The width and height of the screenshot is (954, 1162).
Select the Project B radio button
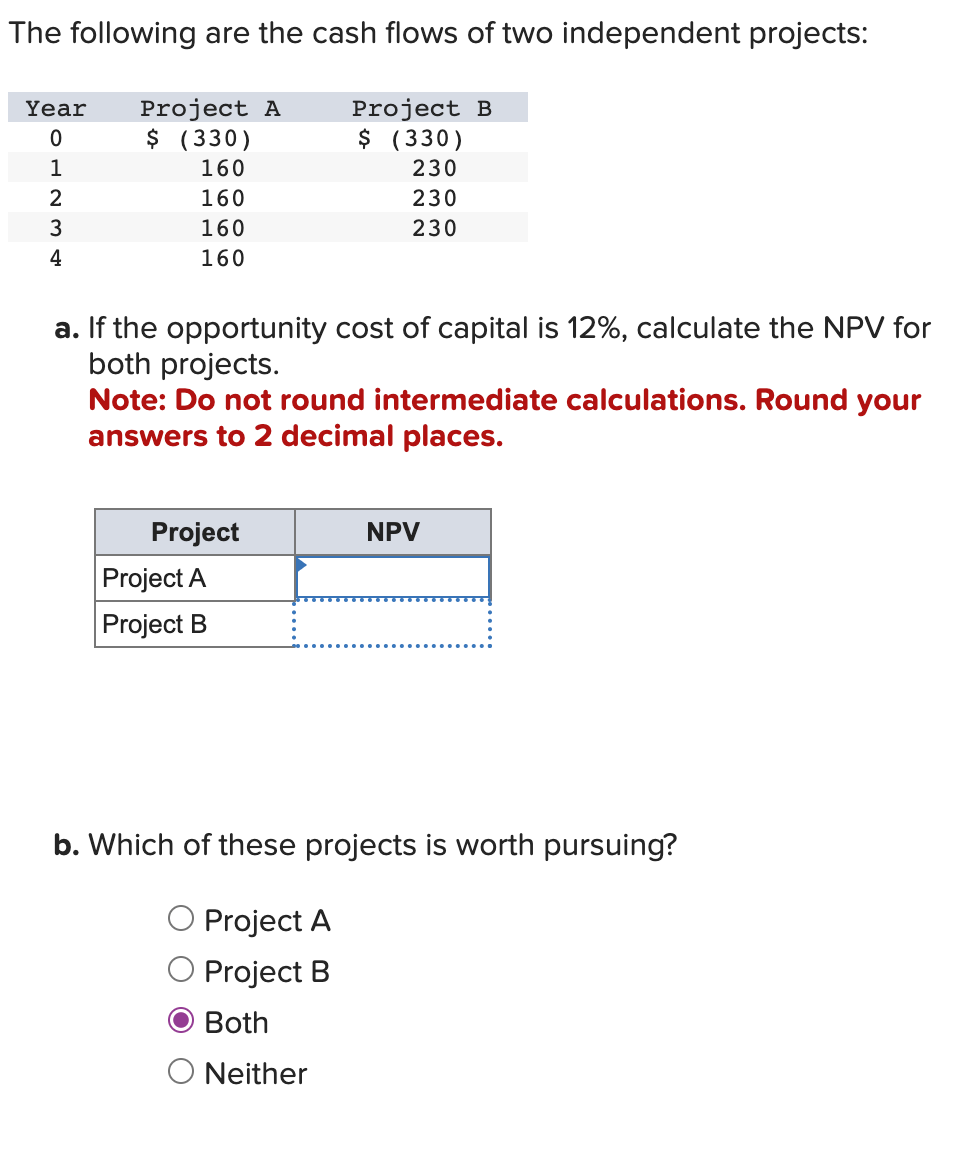point(182,970)
